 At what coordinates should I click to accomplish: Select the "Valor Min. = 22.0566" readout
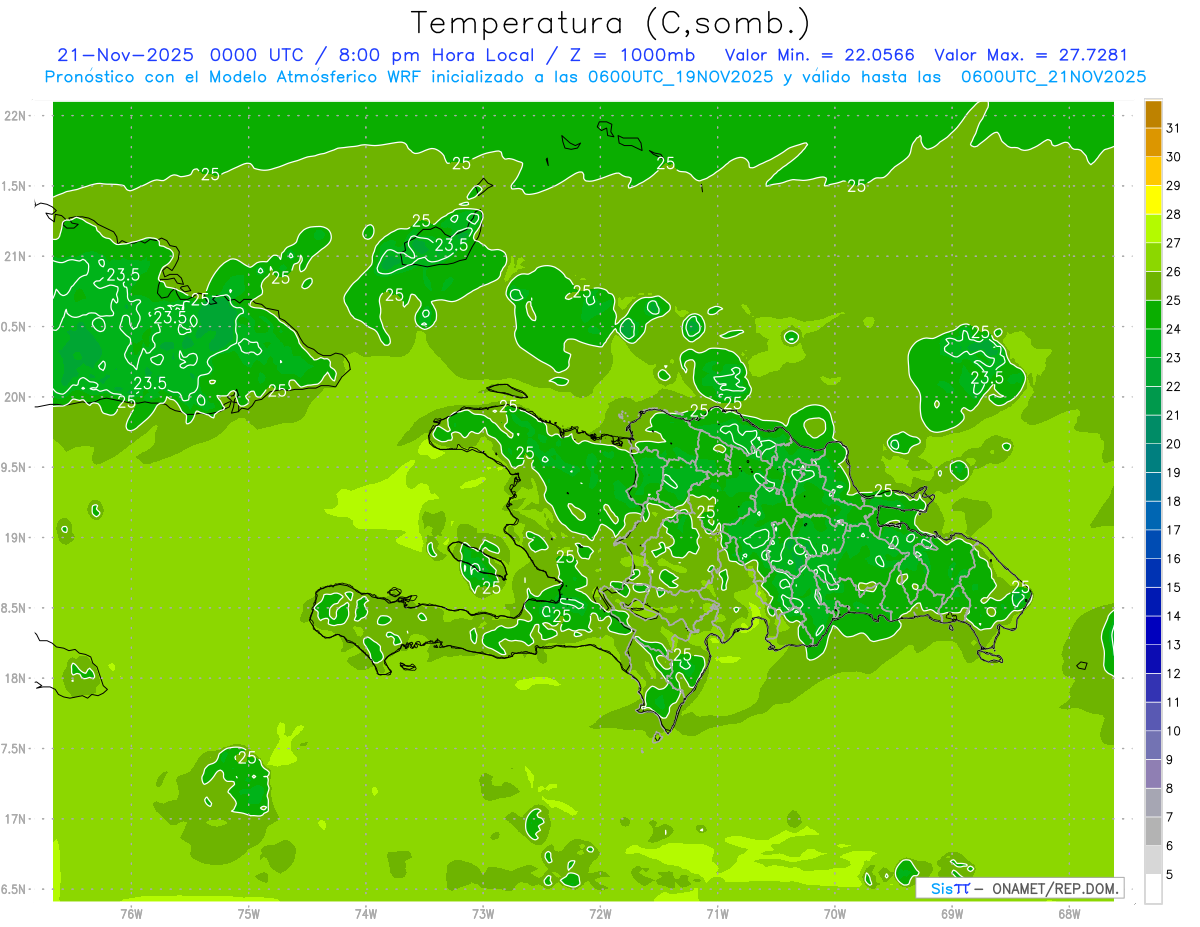(820, 55)
